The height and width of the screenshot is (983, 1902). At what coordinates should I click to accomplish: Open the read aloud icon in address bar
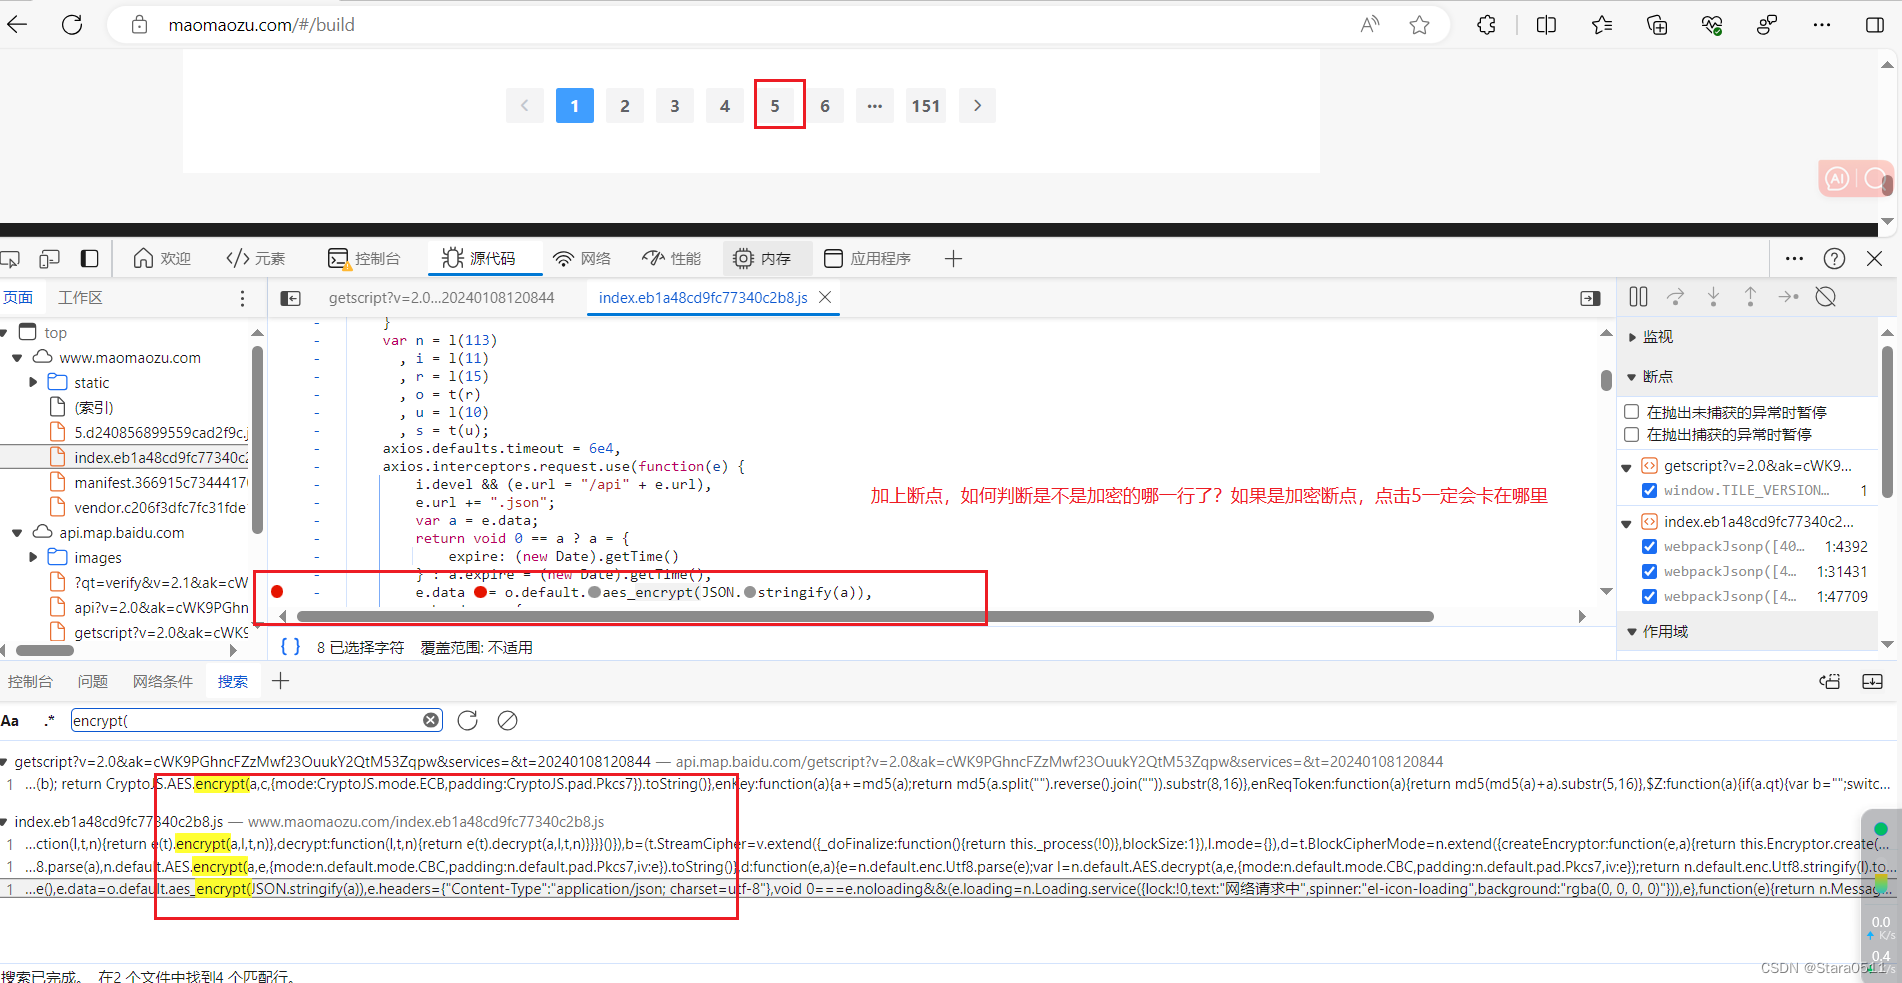tap(1369, 25)
